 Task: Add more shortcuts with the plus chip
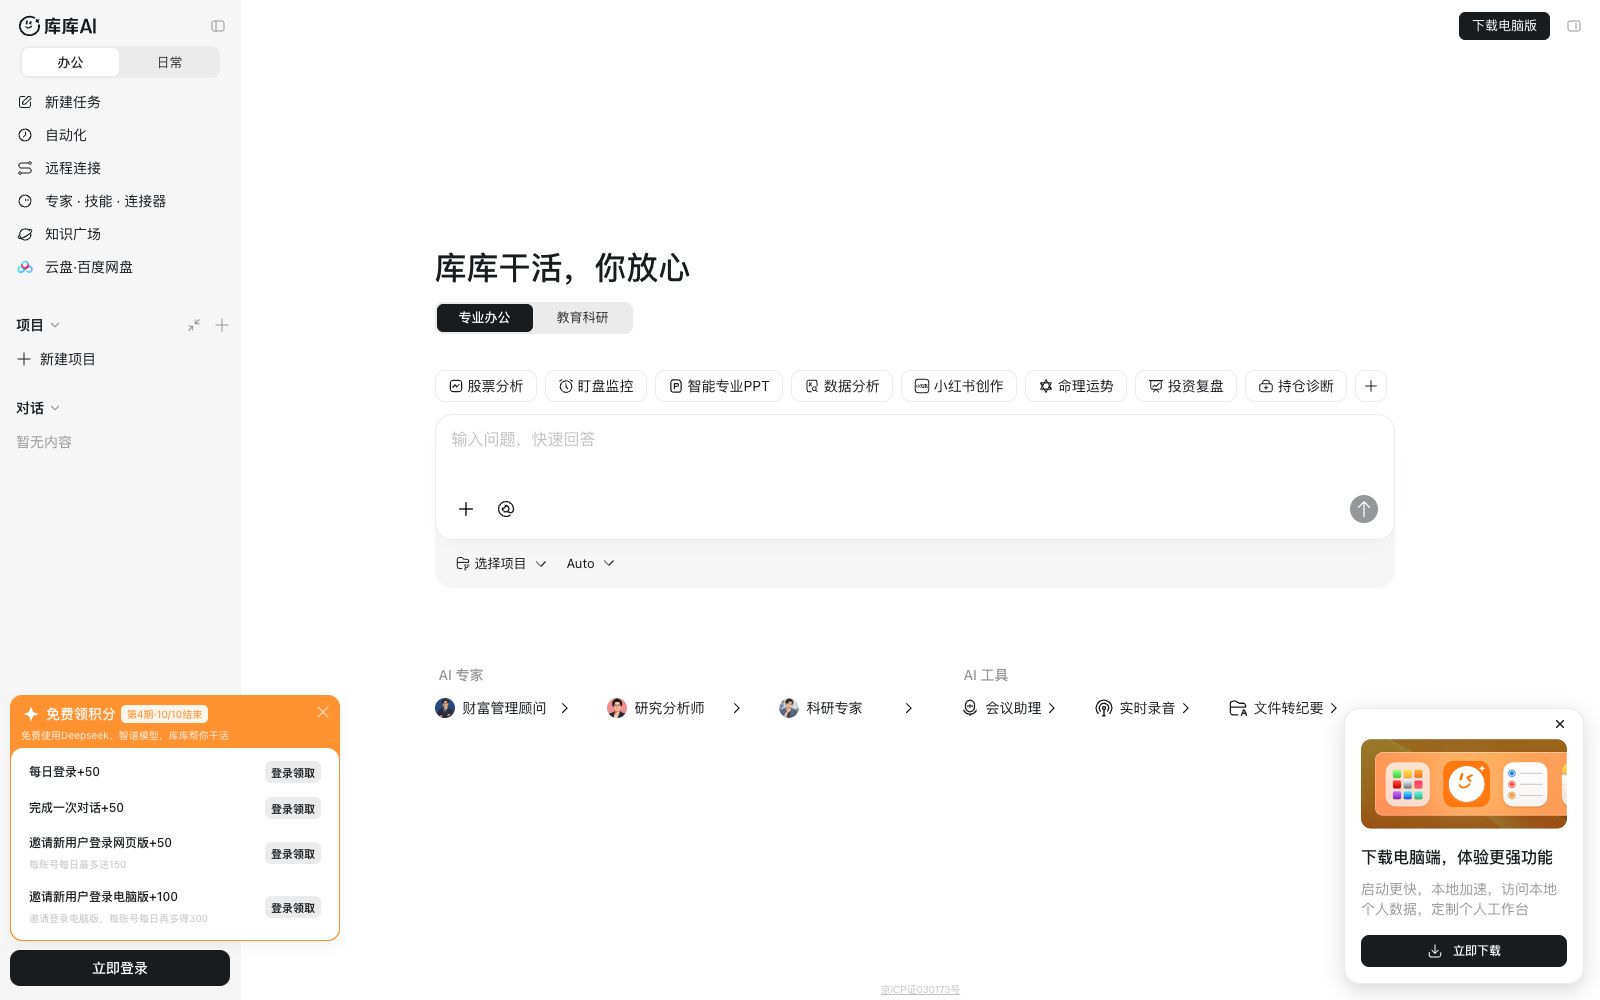click(1371, 386)
